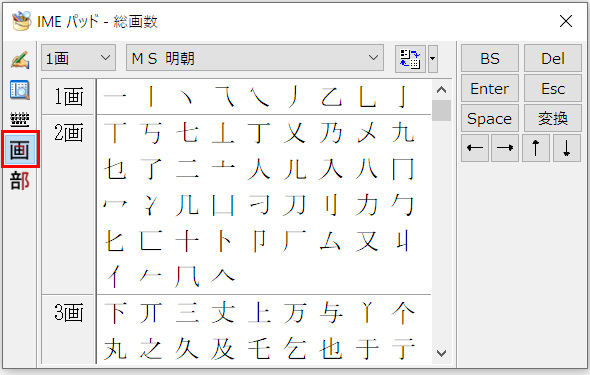The width and height of the screenshot is (590, 375).
Task: Click the scrollbar down arrow
Action: coord(441,353)
